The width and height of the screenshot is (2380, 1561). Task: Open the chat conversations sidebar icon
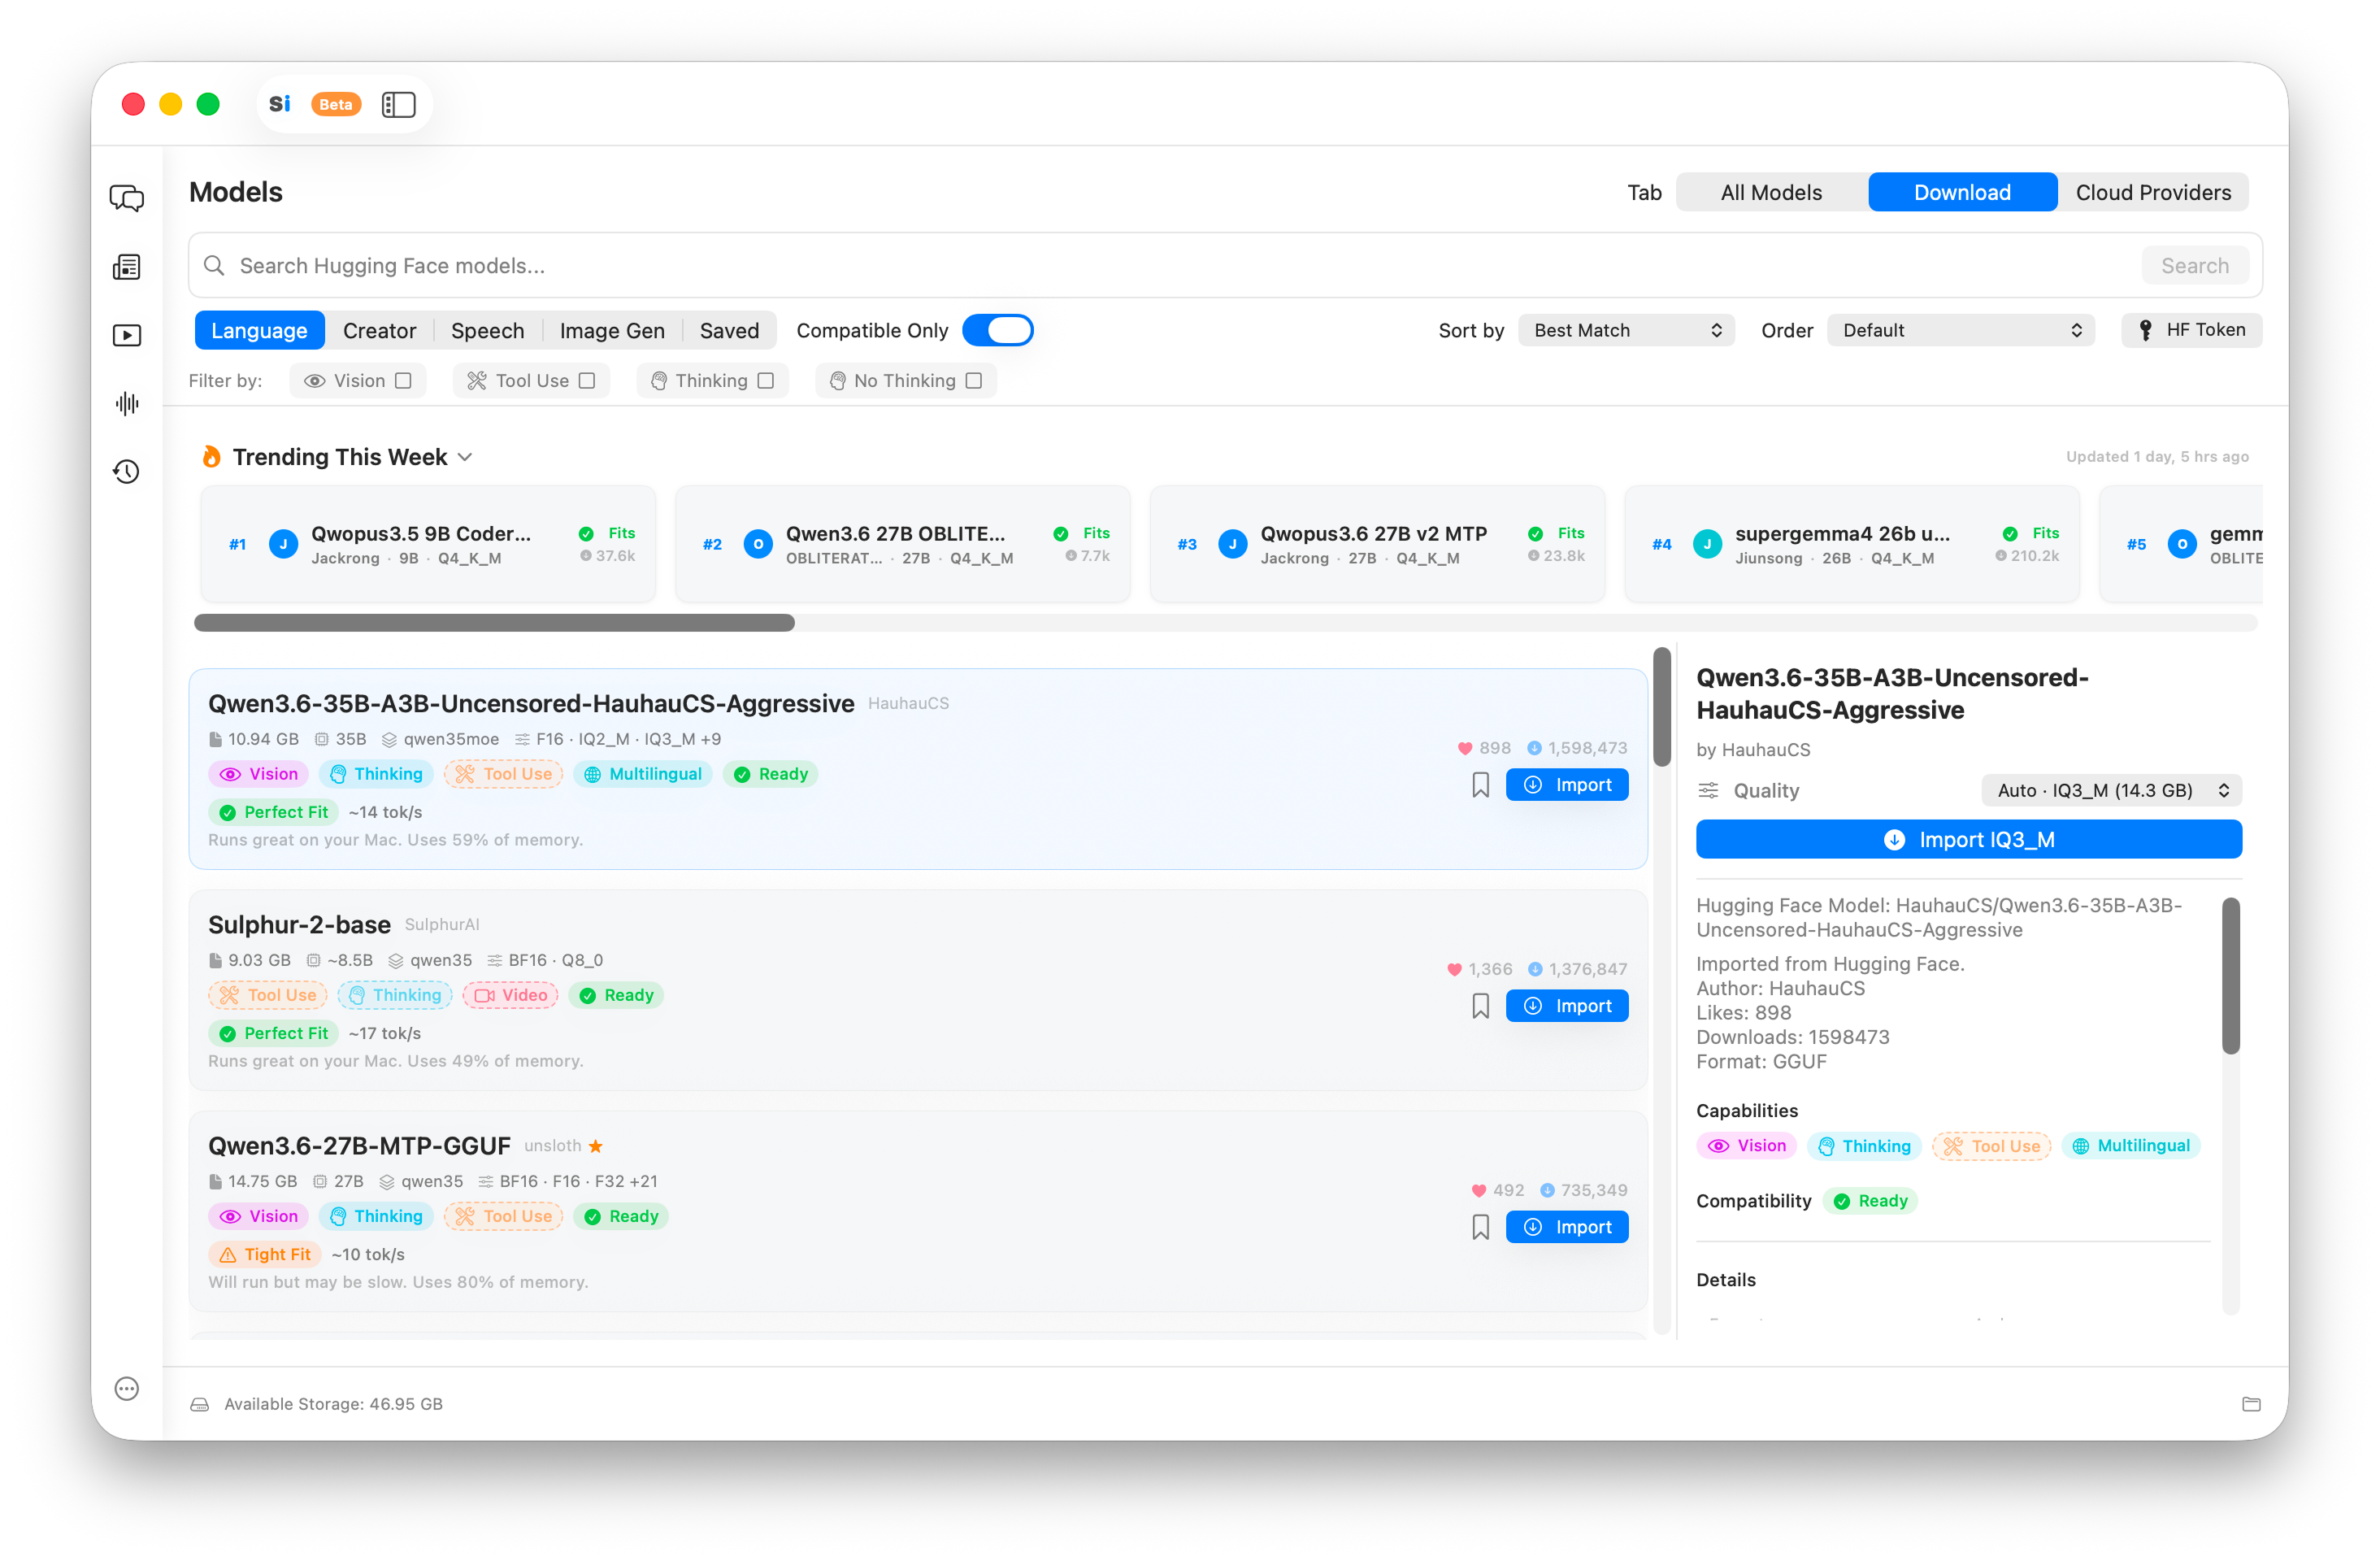[127, 198]
